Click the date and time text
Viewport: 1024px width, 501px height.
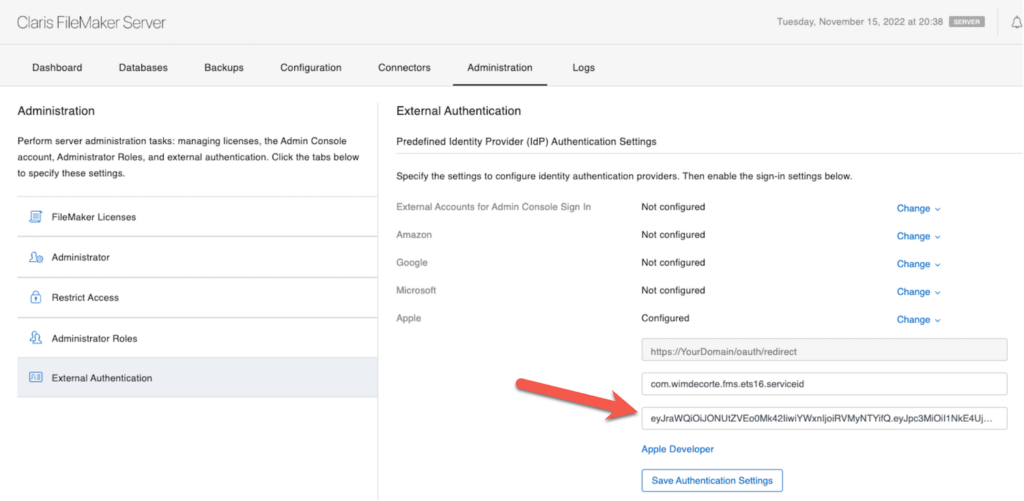(859, 22)
